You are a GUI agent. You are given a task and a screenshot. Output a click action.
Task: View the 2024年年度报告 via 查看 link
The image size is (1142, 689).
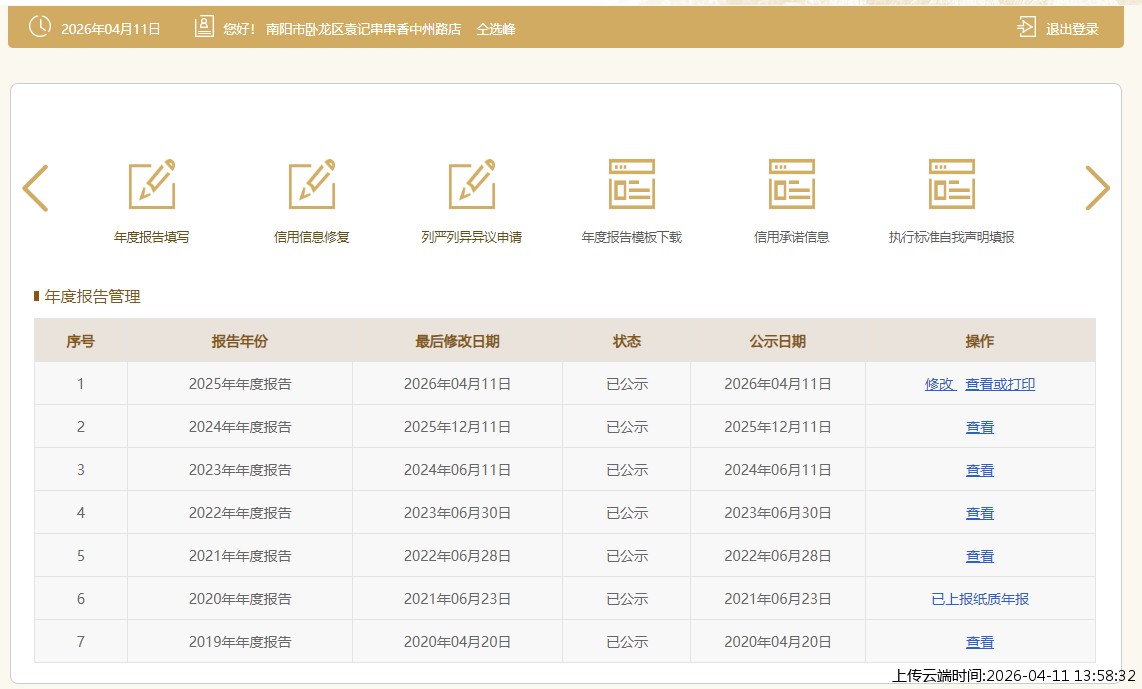(x=980, y=427)
